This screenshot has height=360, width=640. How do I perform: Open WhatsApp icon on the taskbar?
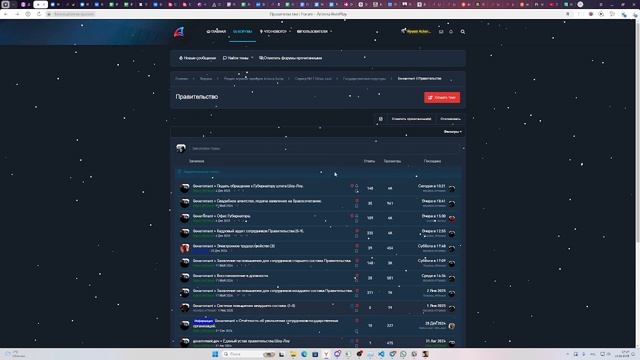tap(403, 354)
